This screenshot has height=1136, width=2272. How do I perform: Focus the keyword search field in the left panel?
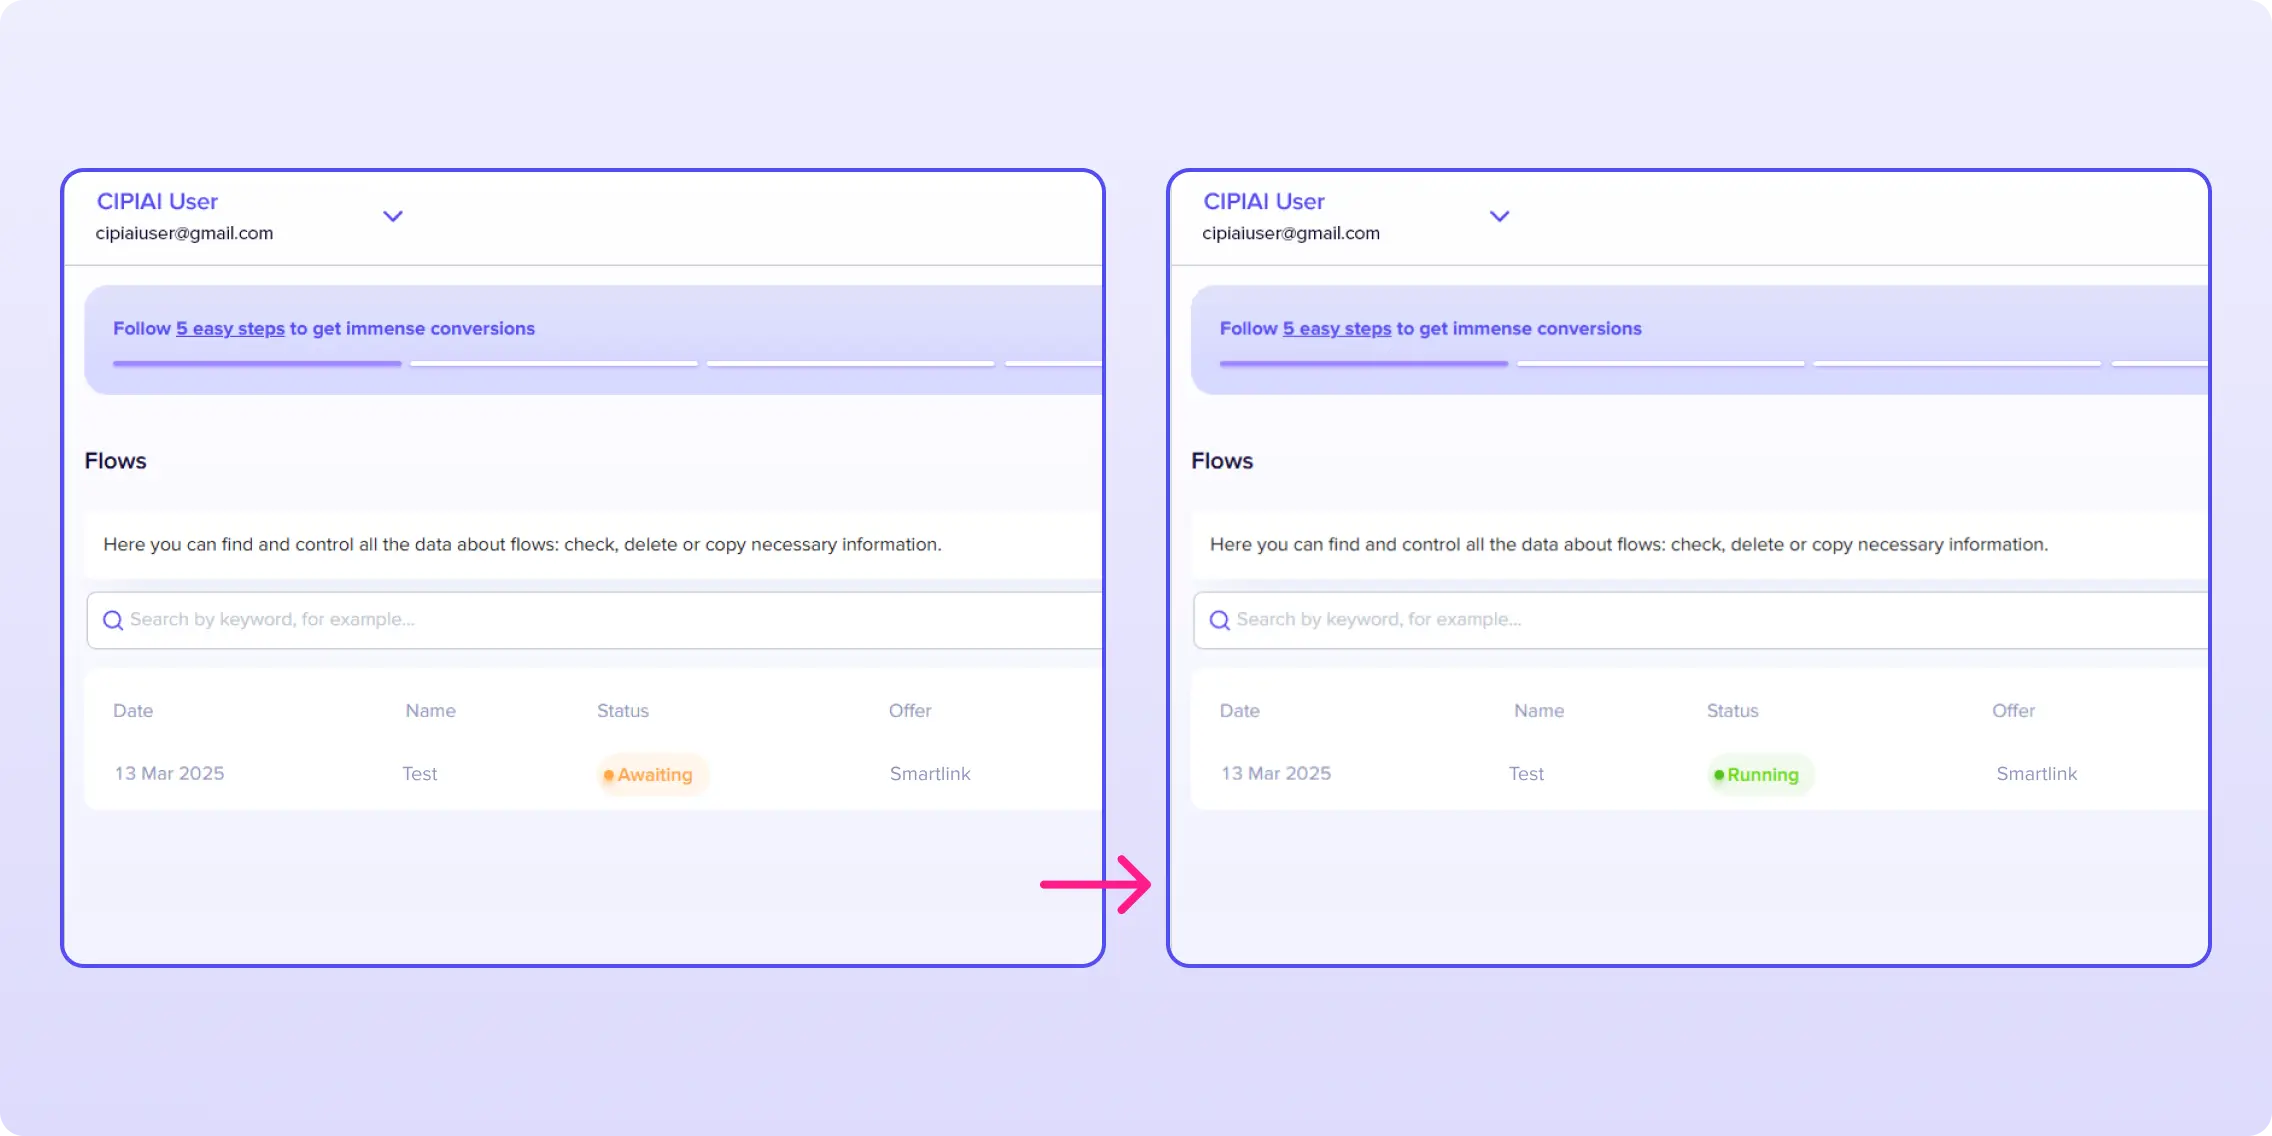point(595,620)
